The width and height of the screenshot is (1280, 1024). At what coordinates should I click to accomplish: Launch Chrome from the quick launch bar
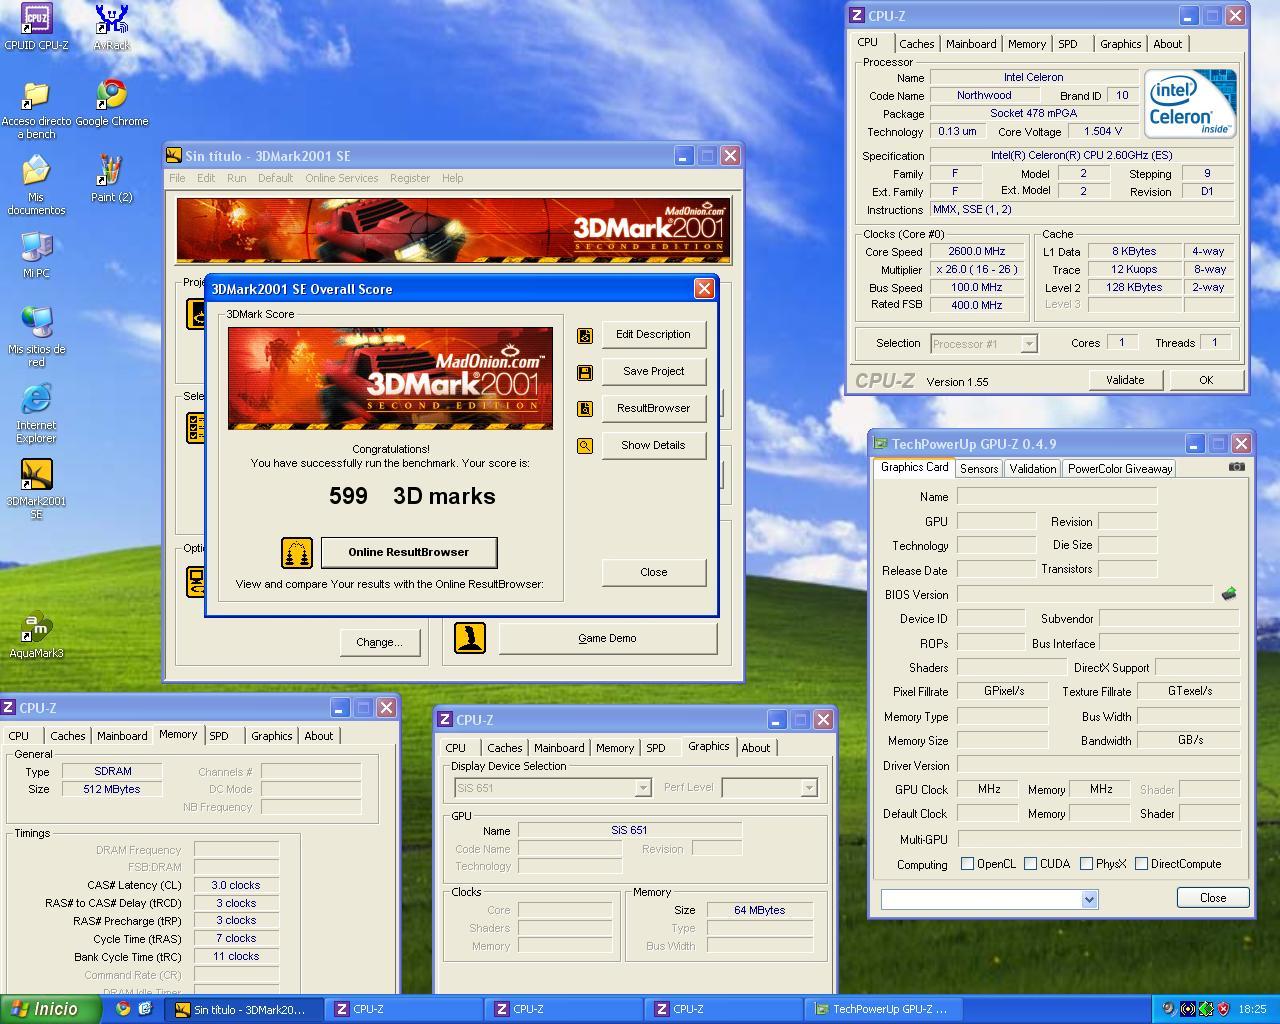tap(123, 1009)
